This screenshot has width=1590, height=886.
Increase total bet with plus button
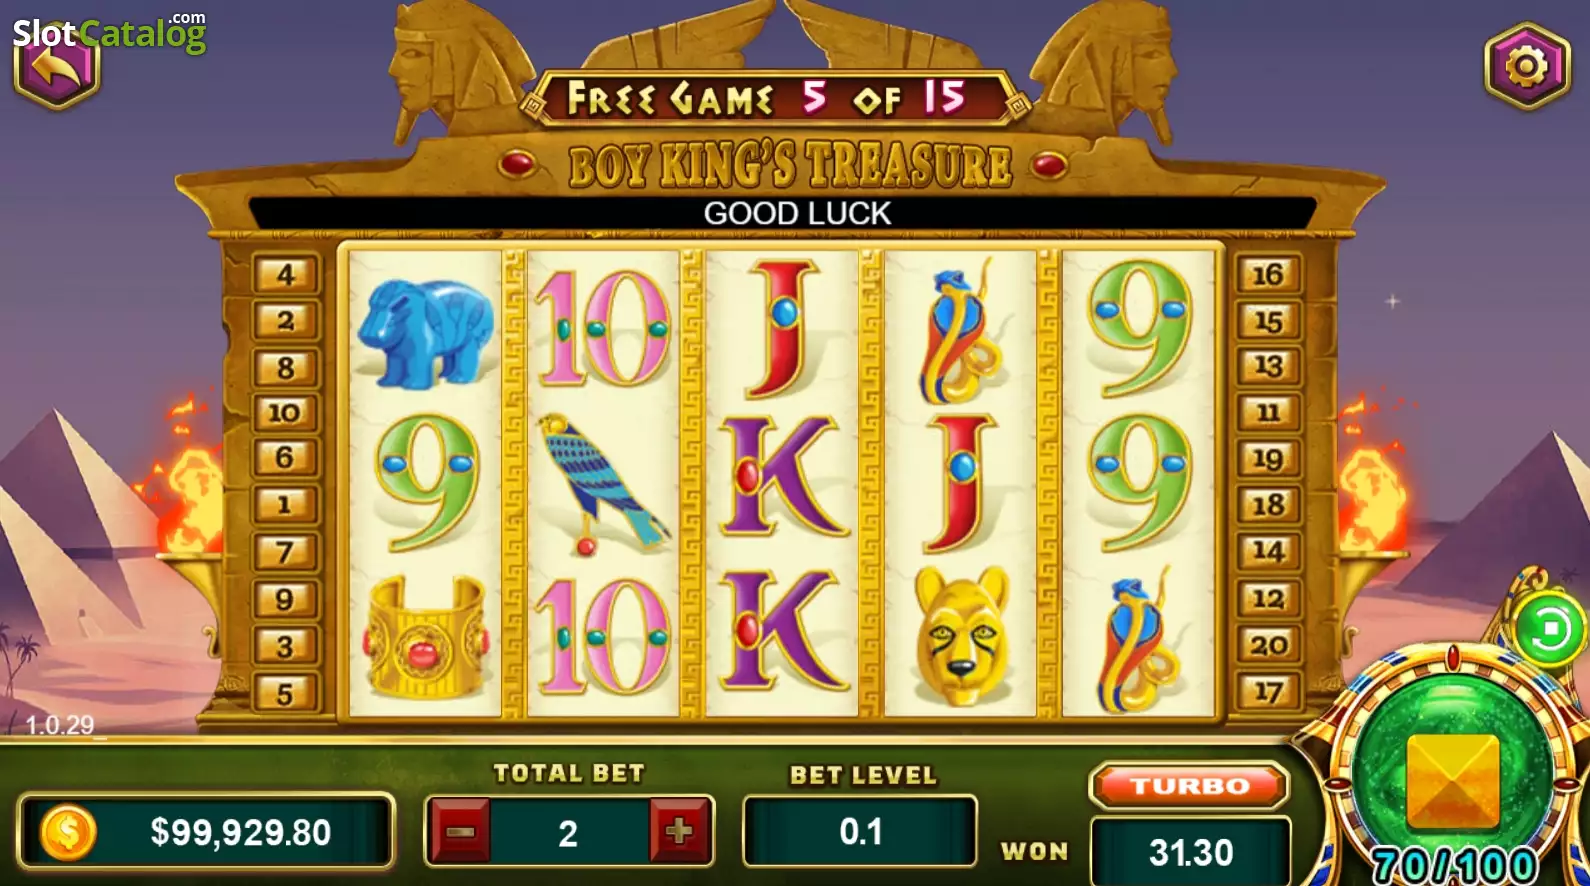pyautogui.click(x=680, y=831)
